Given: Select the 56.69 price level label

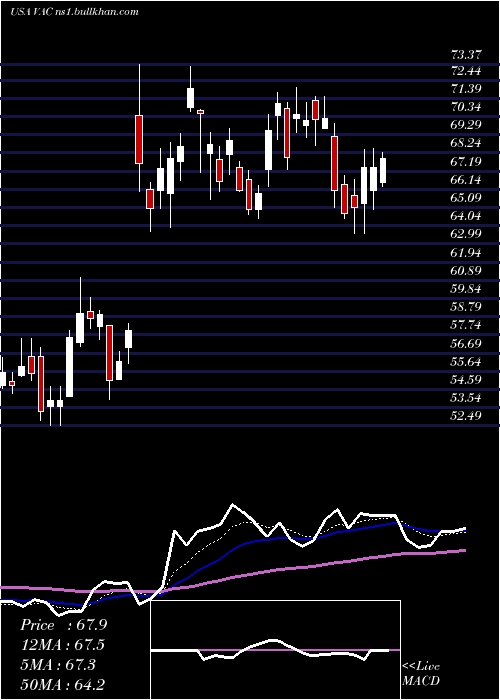Looking at the screenshot, I should (x=466, y=344).
